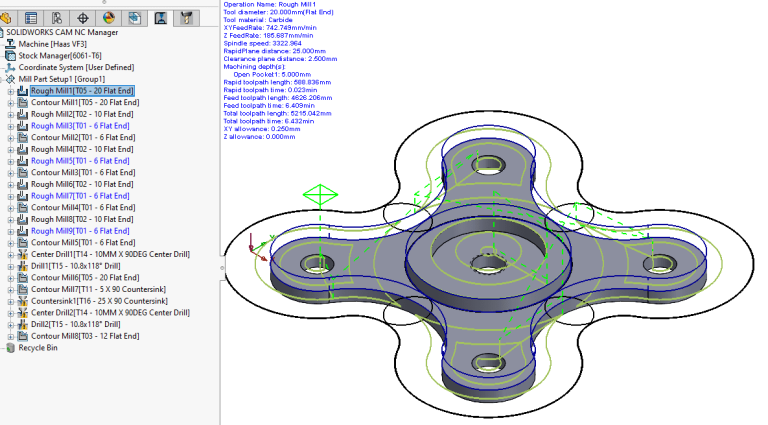Select SOLIDWORKS CAM NC Manager root node
This screenshot has width=768, height=425.
[62, 32]
